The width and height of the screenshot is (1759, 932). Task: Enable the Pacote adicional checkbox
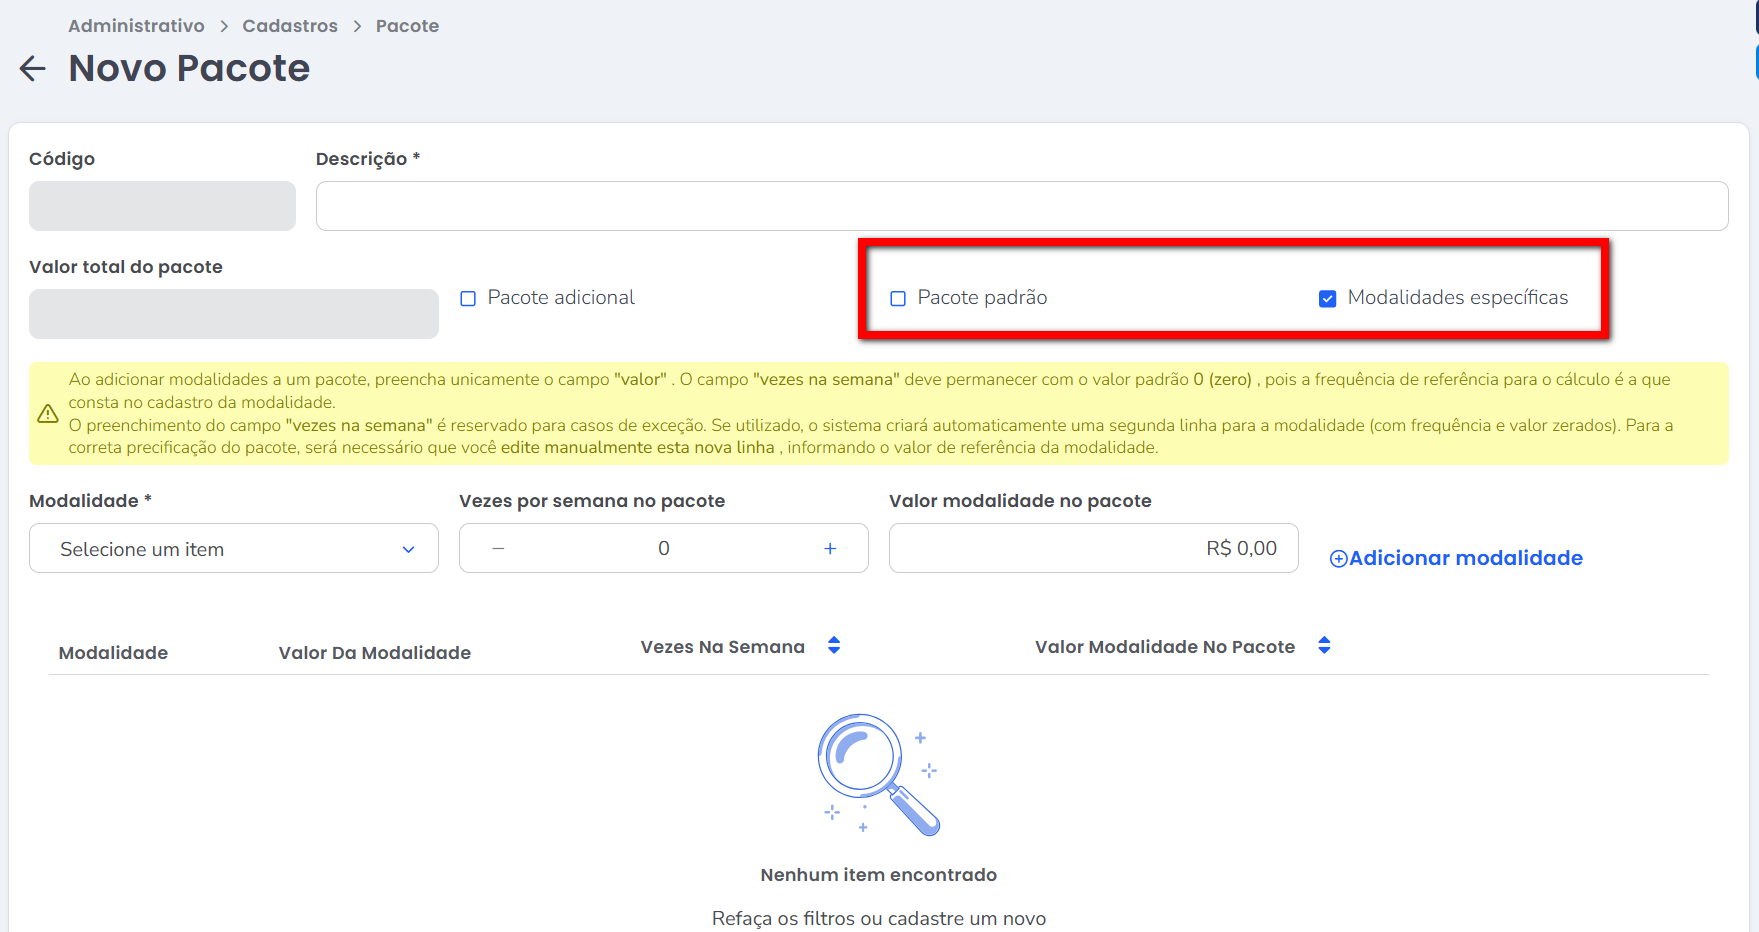pos(468,299)
